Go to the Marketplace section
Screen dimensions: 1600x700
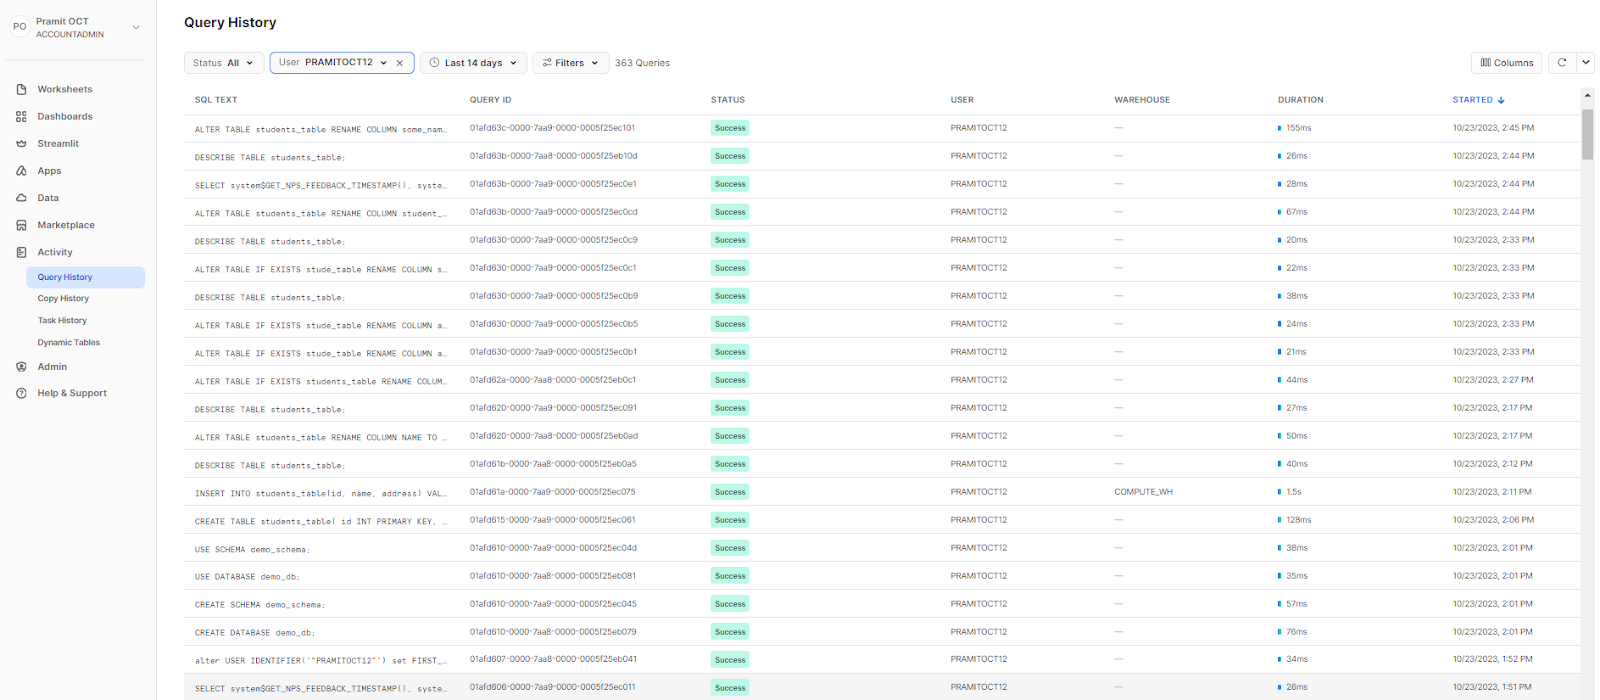pos(66,225)
